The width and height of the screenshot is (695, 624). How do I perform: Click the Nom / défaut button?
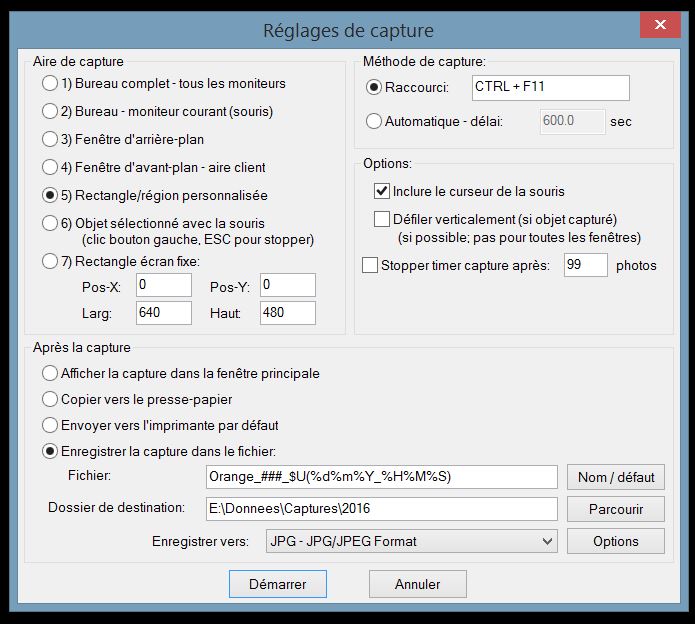point(616,477)
